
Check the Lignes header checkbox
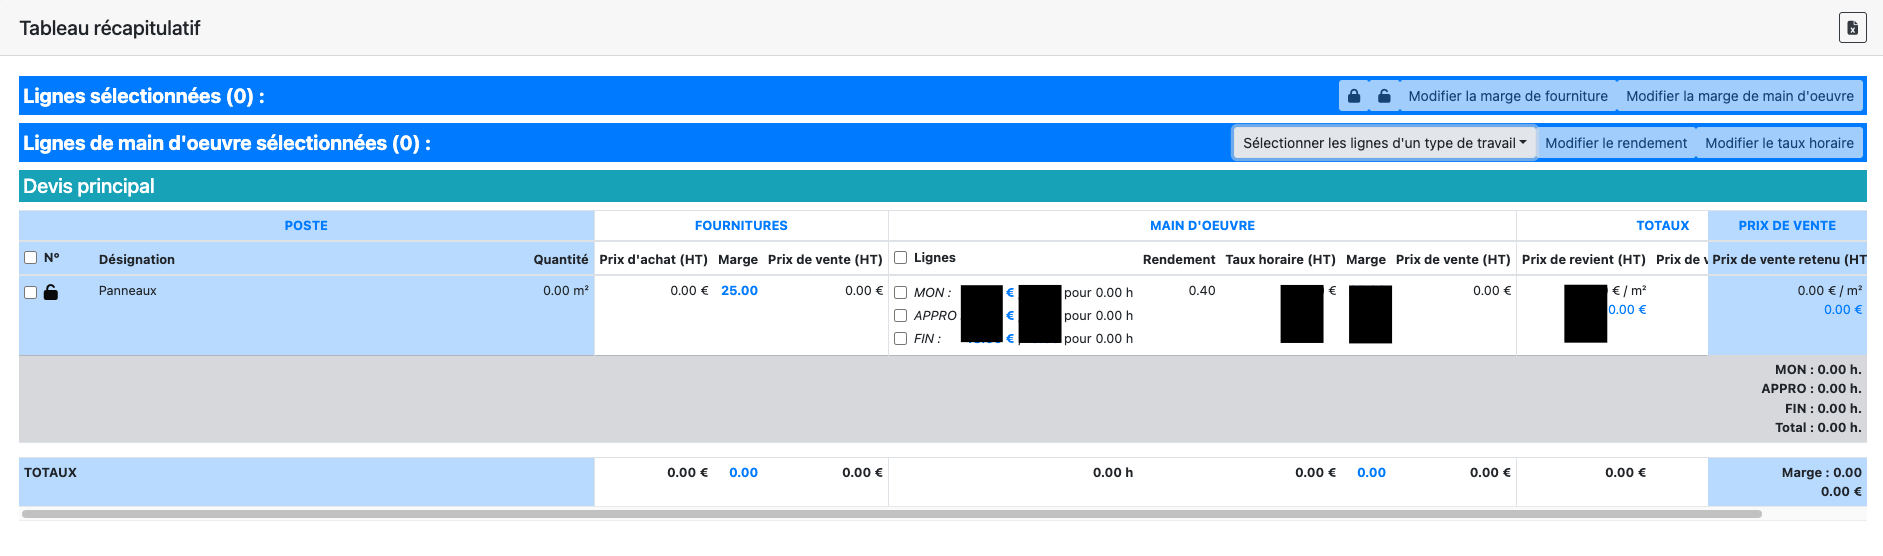901,258
